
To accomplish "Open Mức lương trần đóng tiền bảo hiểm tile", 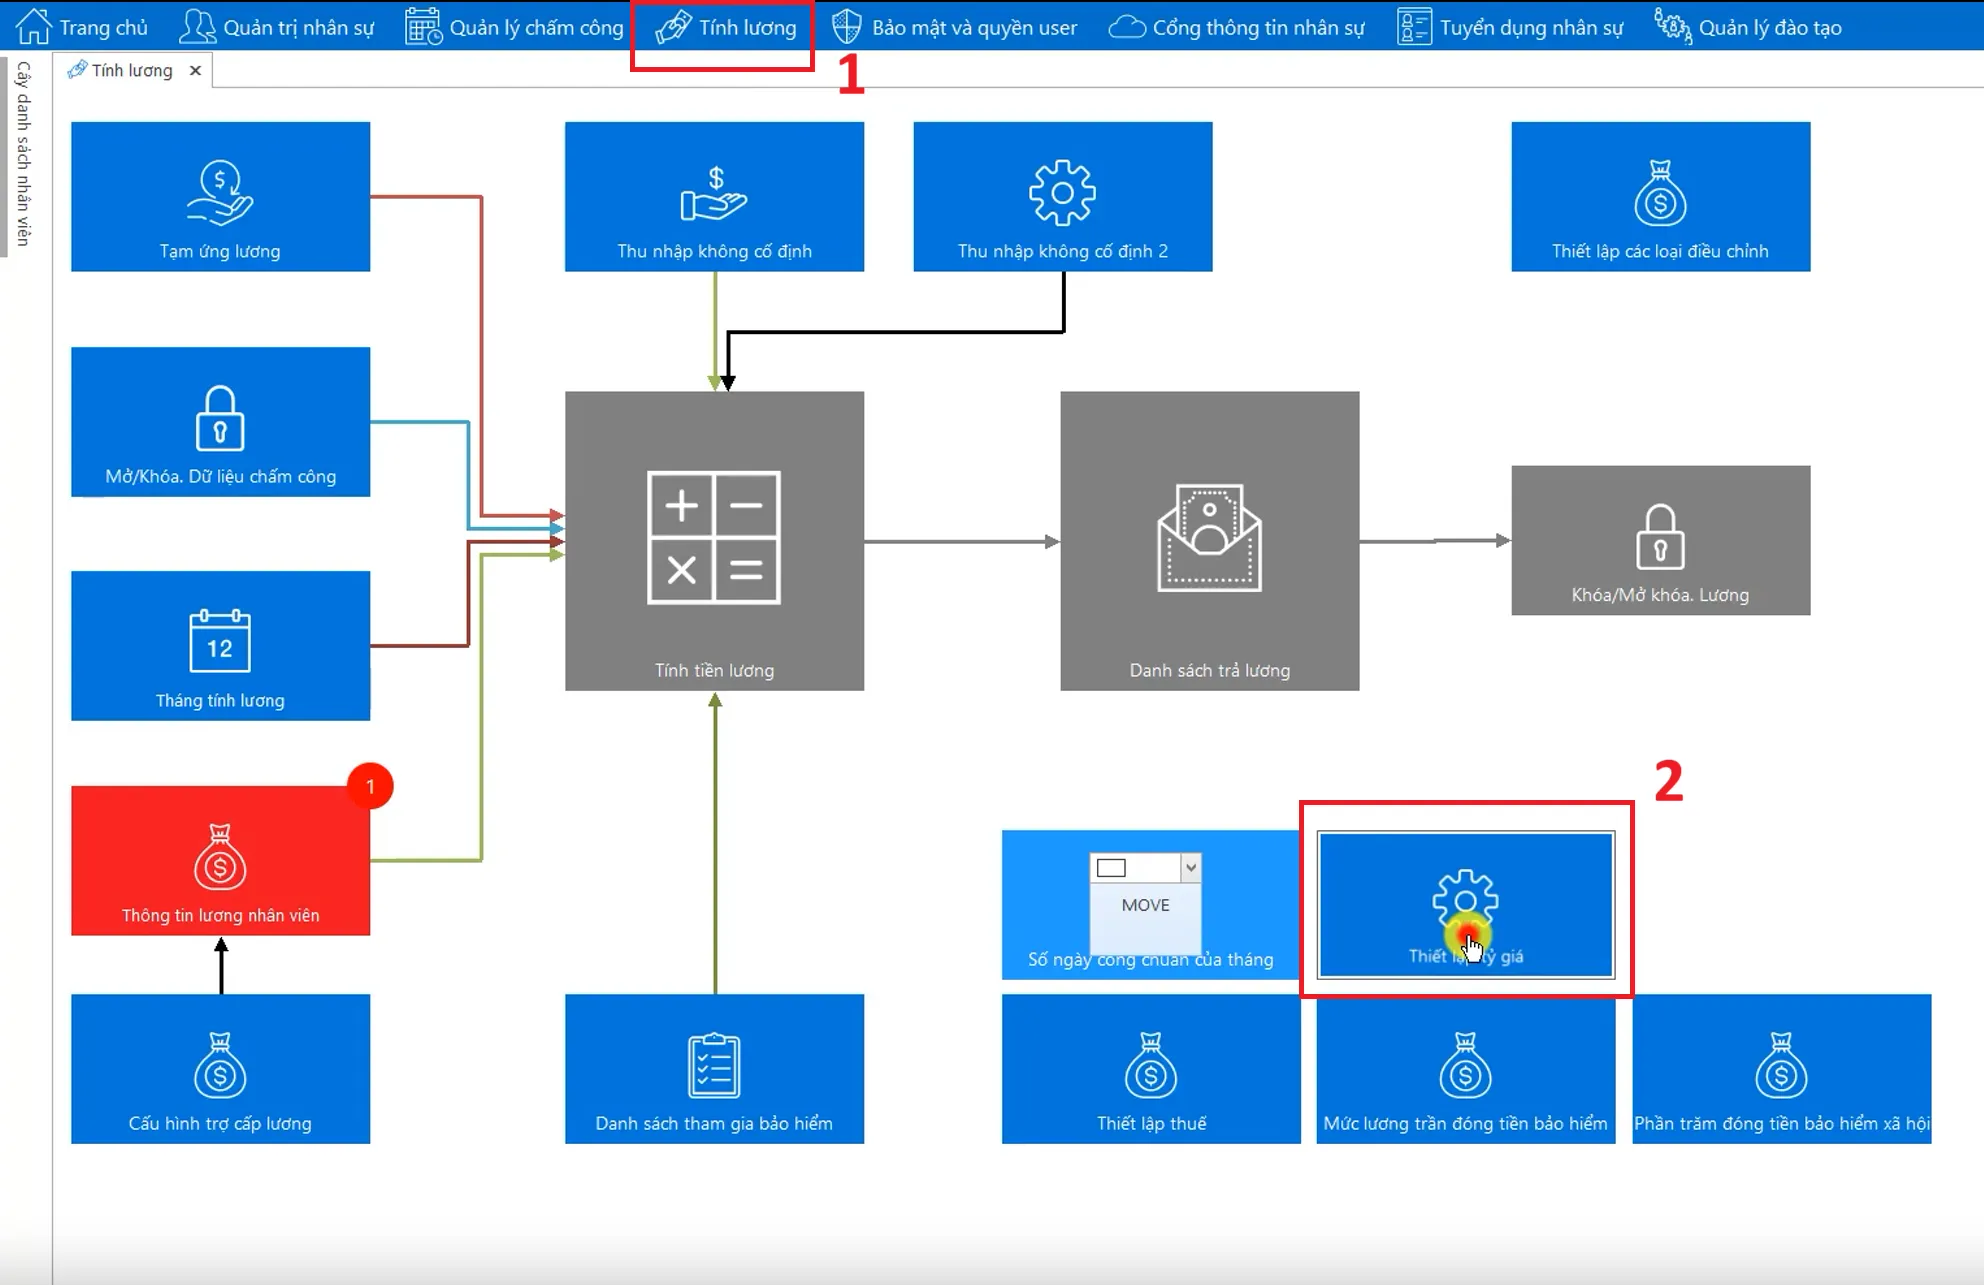I will pyautogui.click(x=1465, y=1068).
